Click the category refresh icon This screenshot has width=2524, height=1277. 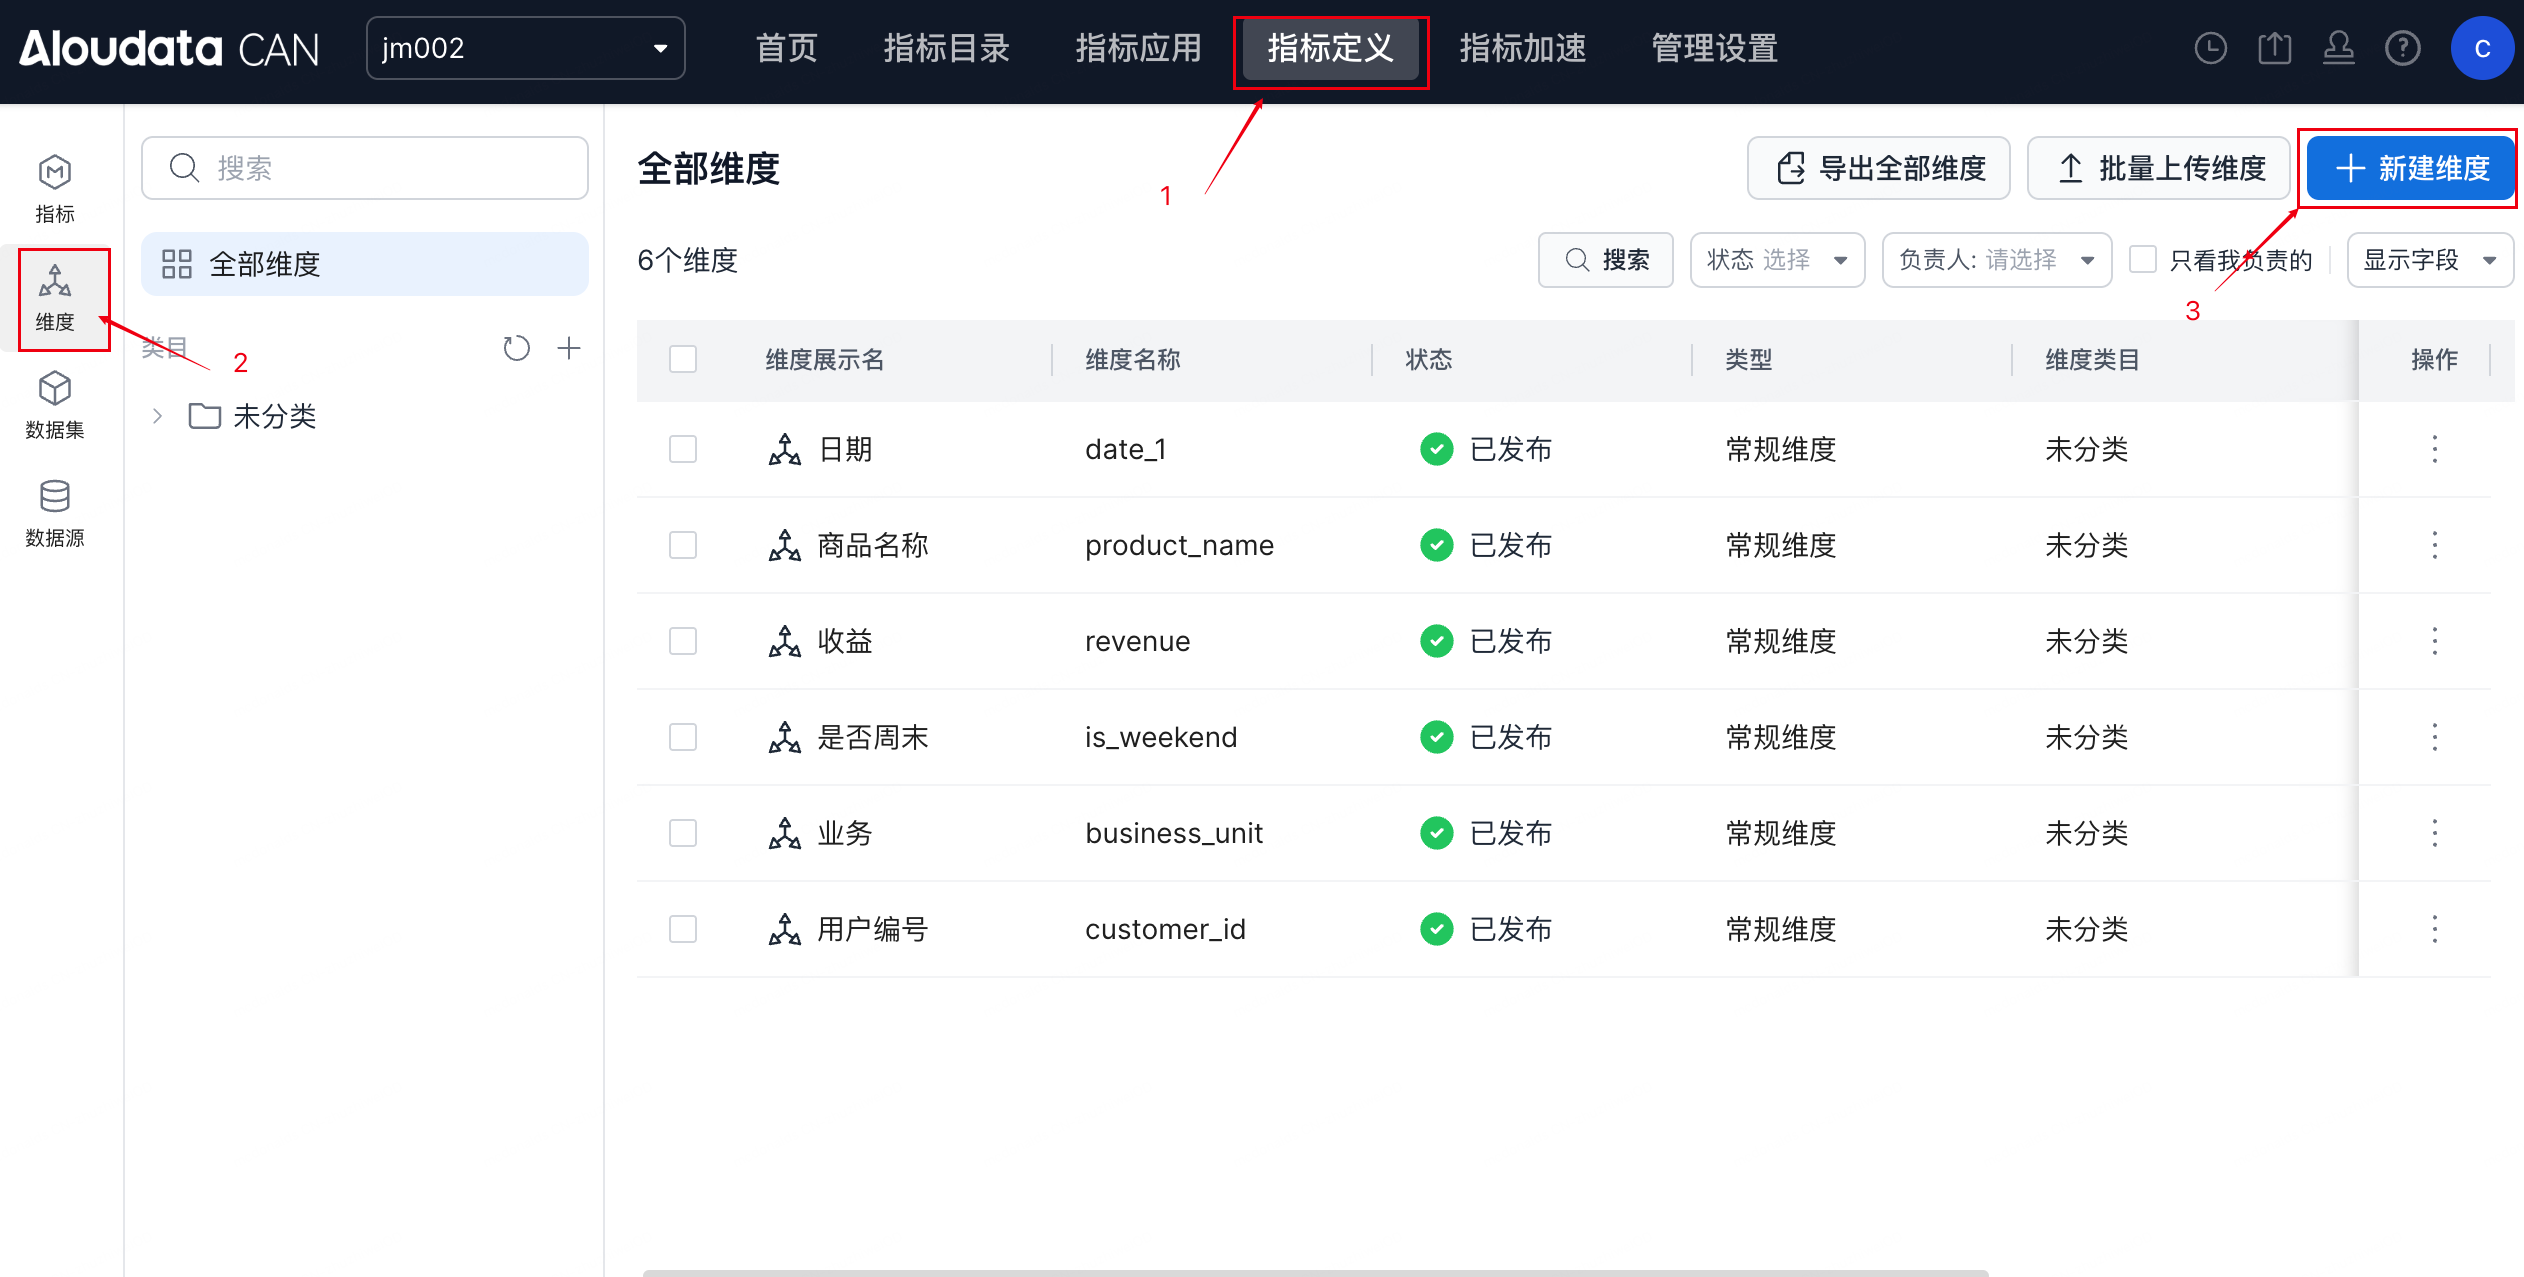click(516, 348)
